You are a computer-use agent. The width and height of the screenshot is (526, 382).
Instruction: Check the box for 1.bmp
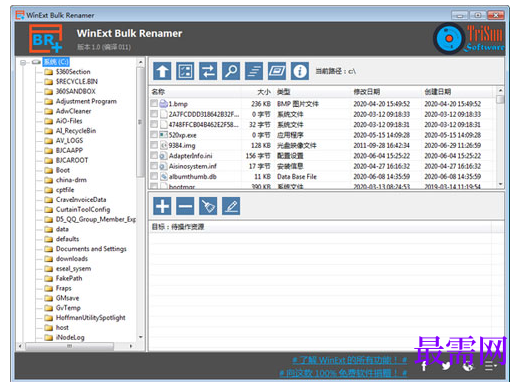pyautogui.click(x=154, y=103)
